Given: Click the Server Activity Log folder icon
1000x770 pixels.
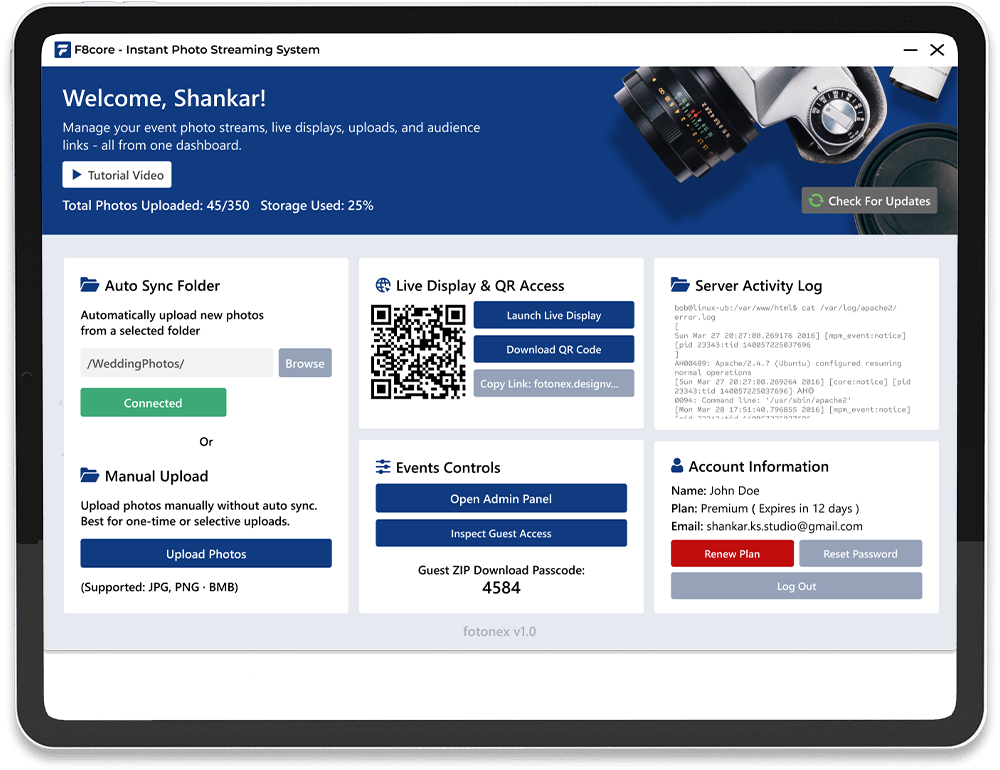Looking at the screenshot, I should [x=680, y=286].
